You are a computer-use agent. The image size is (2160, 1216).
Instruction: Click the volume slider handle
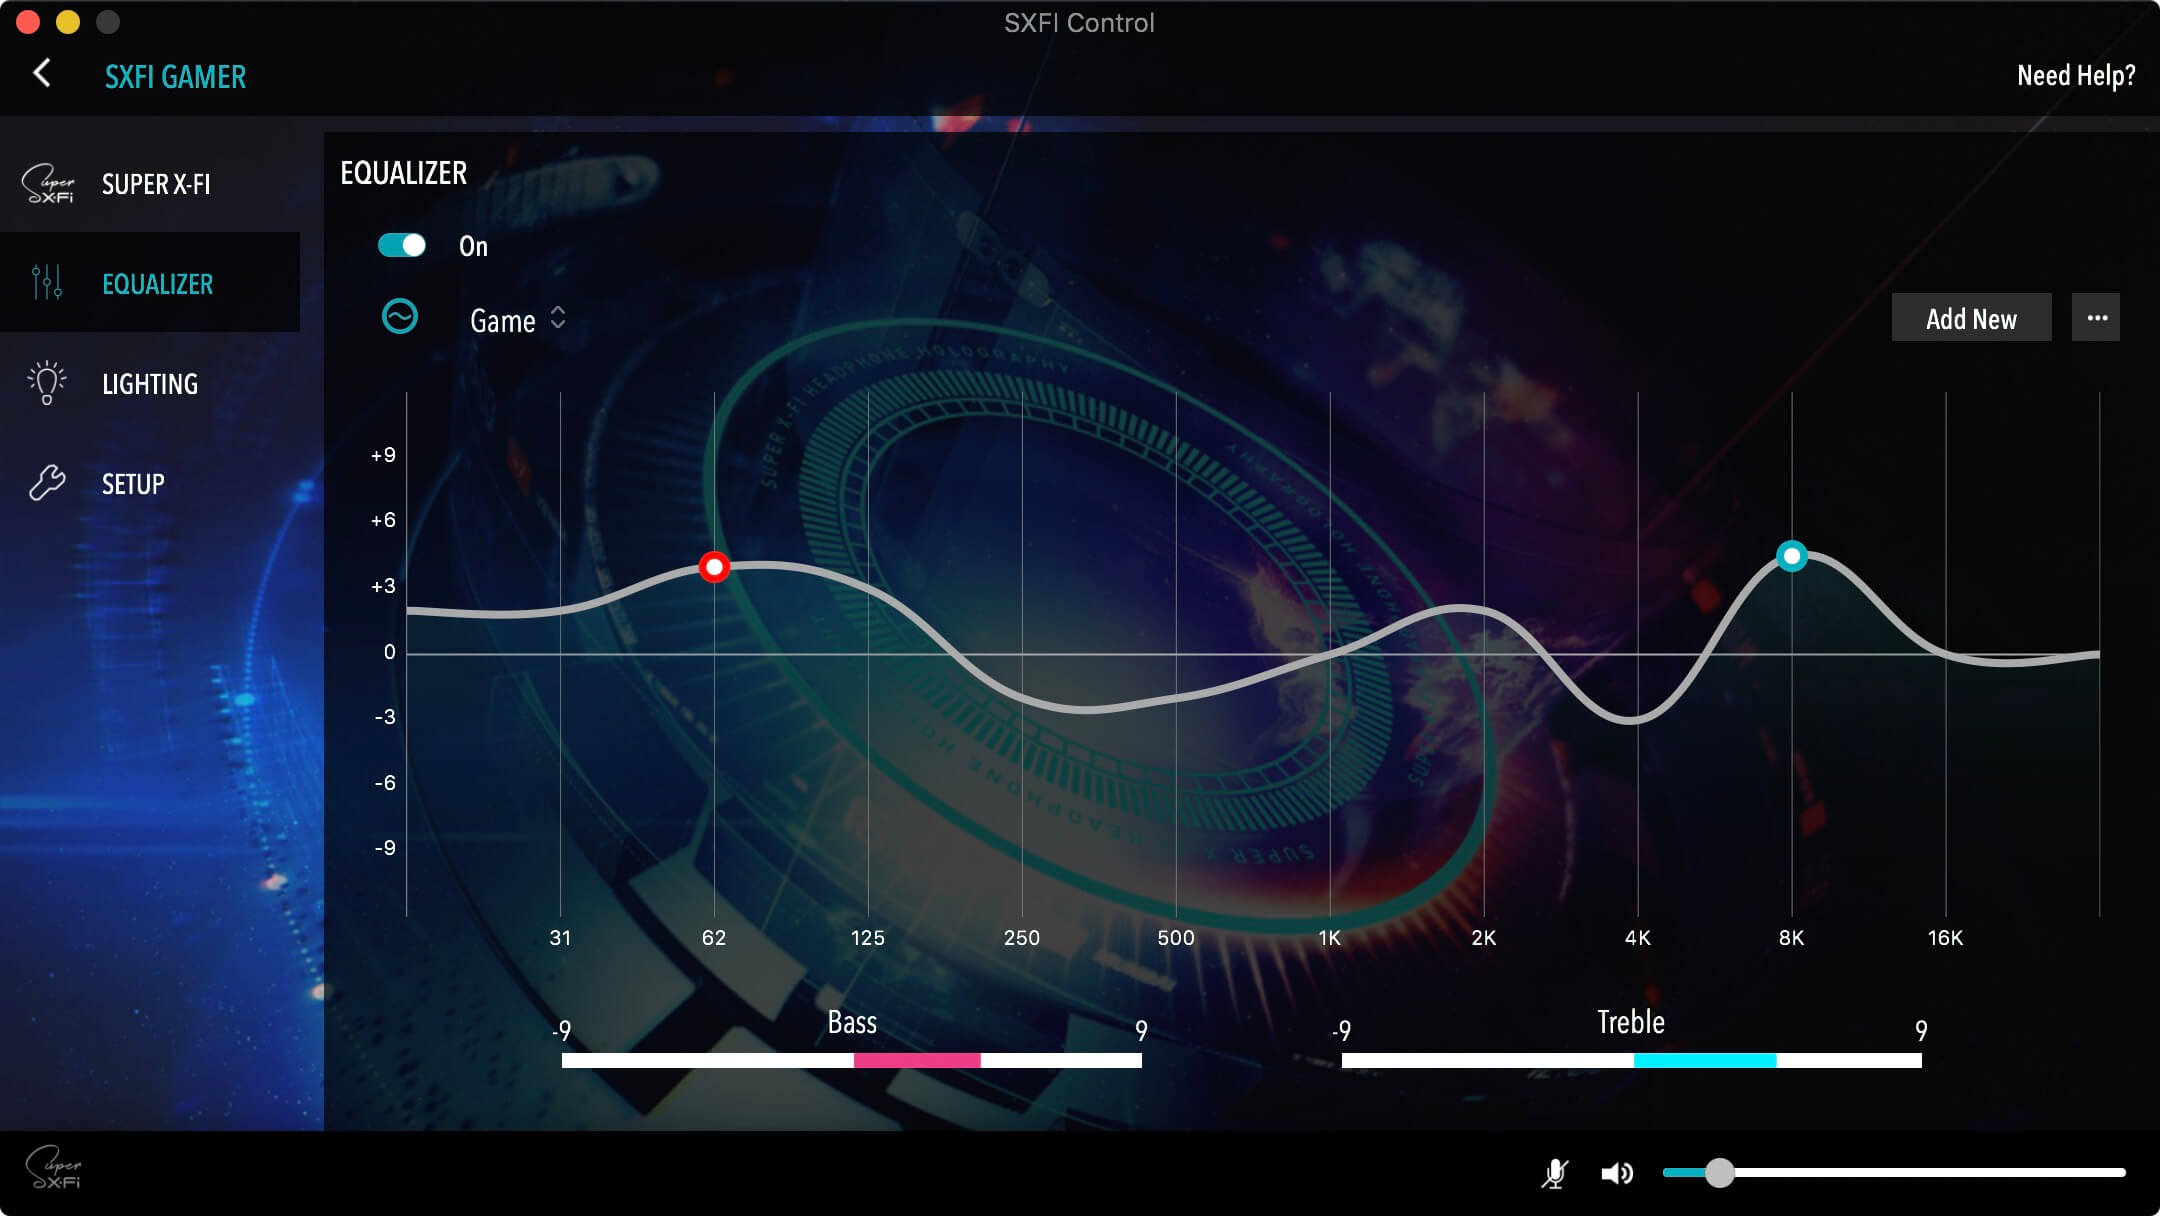tap(1719, 1172)
